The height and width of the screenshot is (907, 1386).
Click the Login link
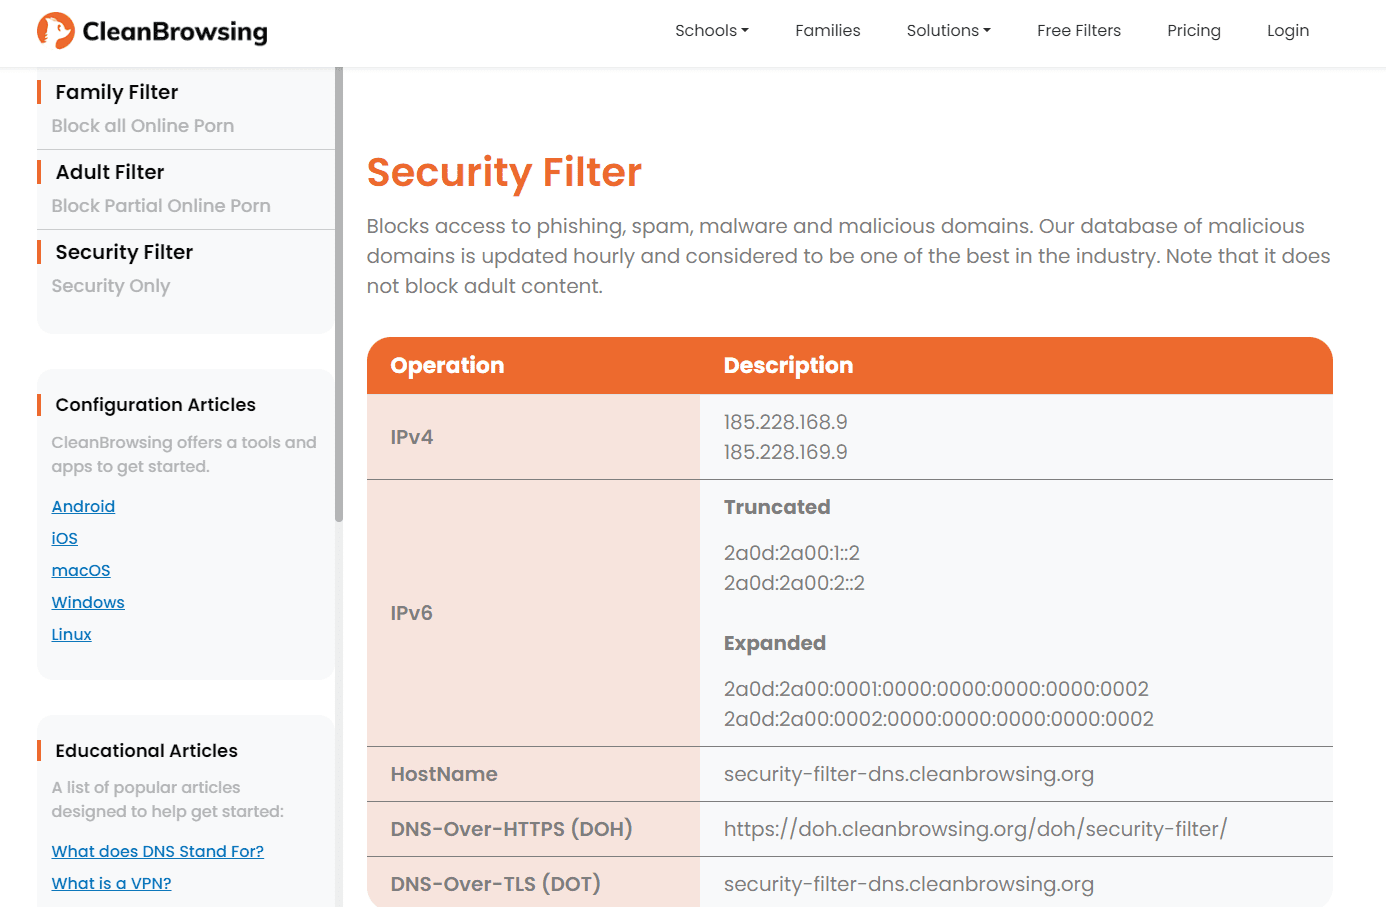[1287, 31]
